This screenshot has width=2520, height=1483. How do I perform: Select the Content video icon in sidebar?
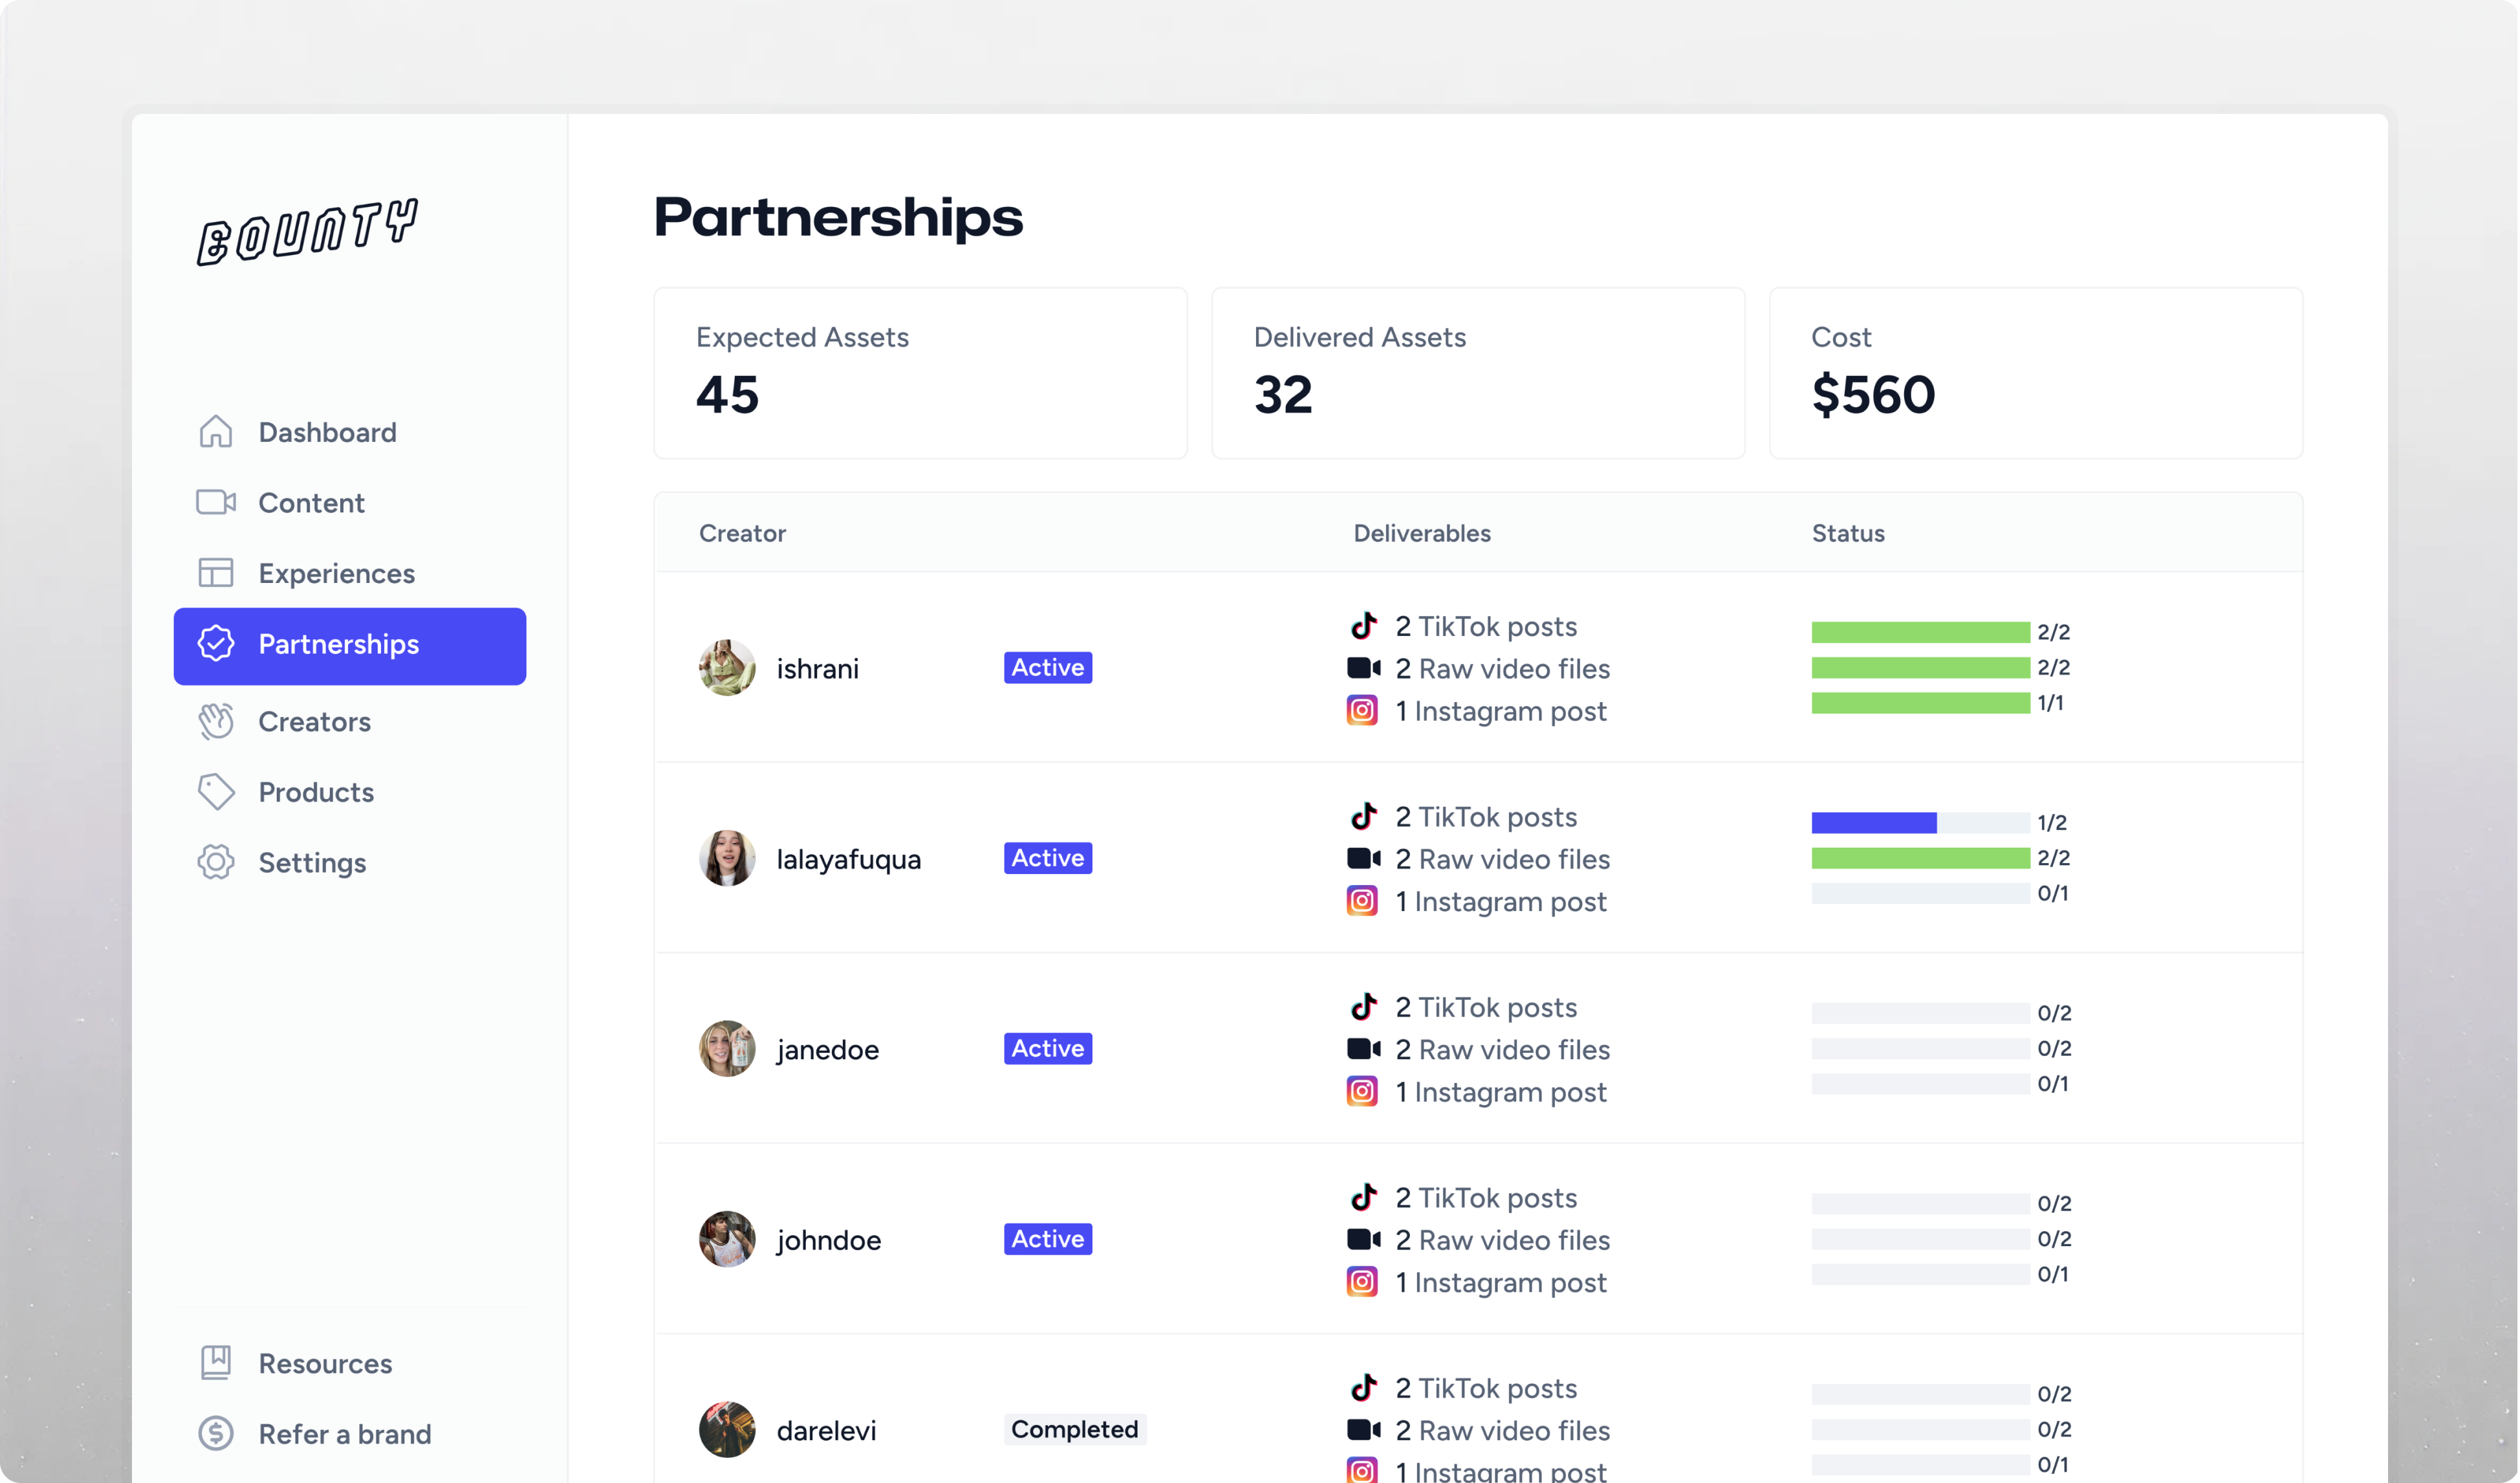click(215, 502)
